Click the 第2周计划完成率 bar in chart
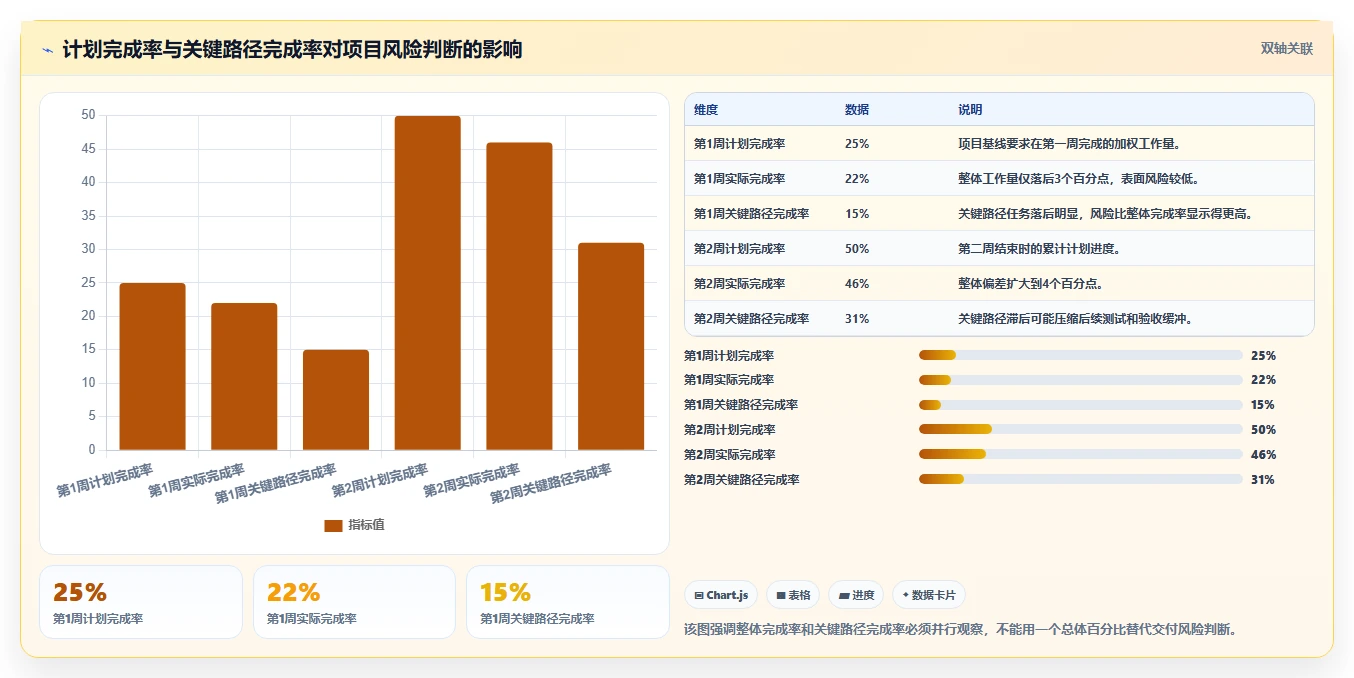This screenshot has width=1354, height=678. tap(427, 283)
